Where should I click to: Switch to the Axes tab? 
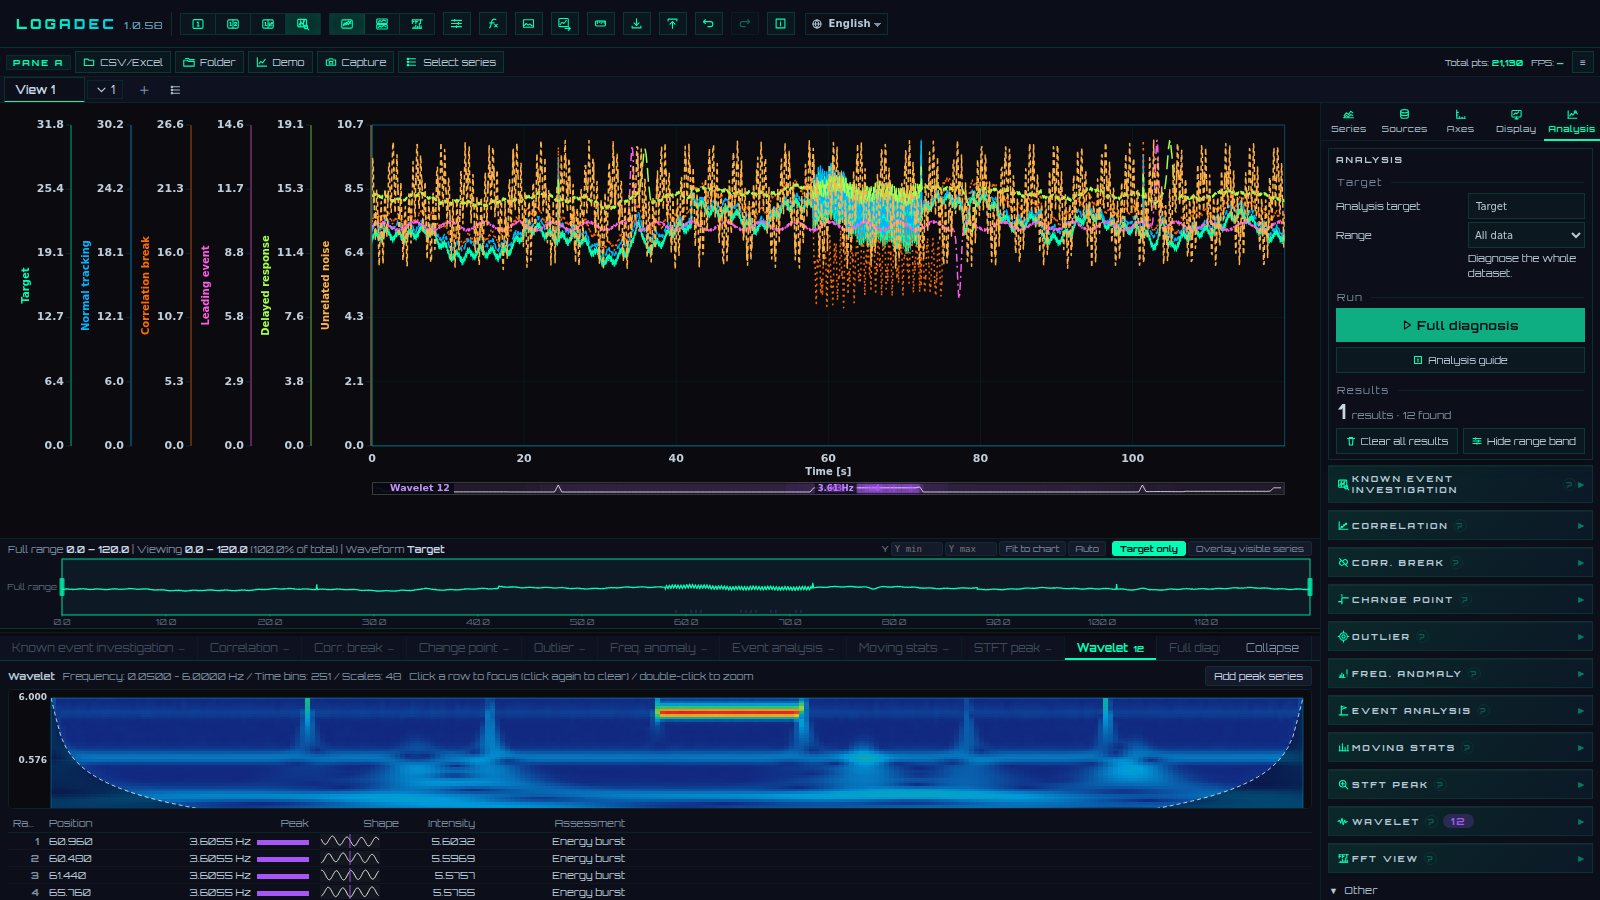click(1460, 121)
